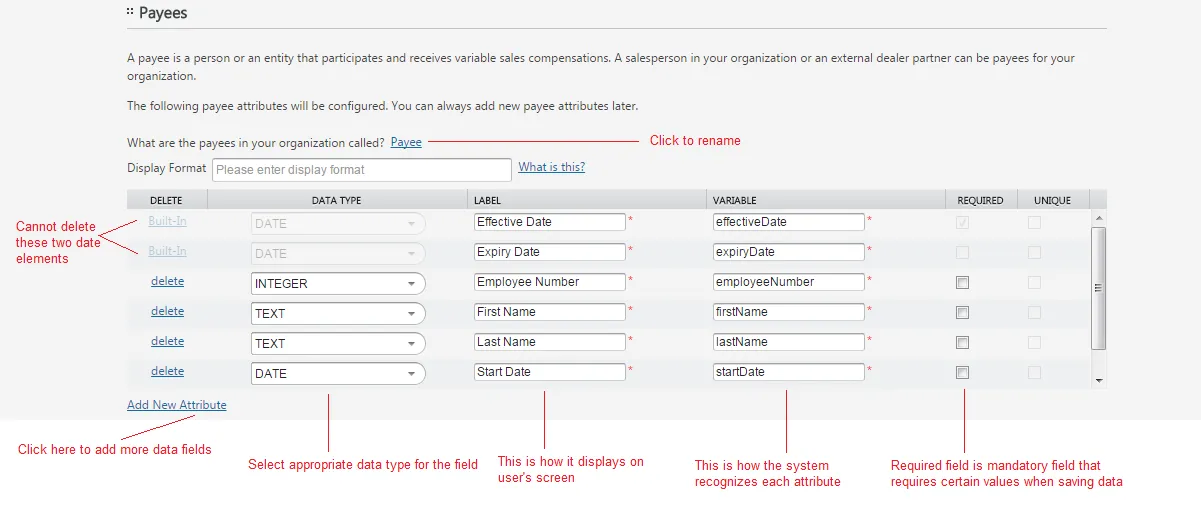Delete the Last Name attribute row
1201x510 pixels.
point(167,342)
